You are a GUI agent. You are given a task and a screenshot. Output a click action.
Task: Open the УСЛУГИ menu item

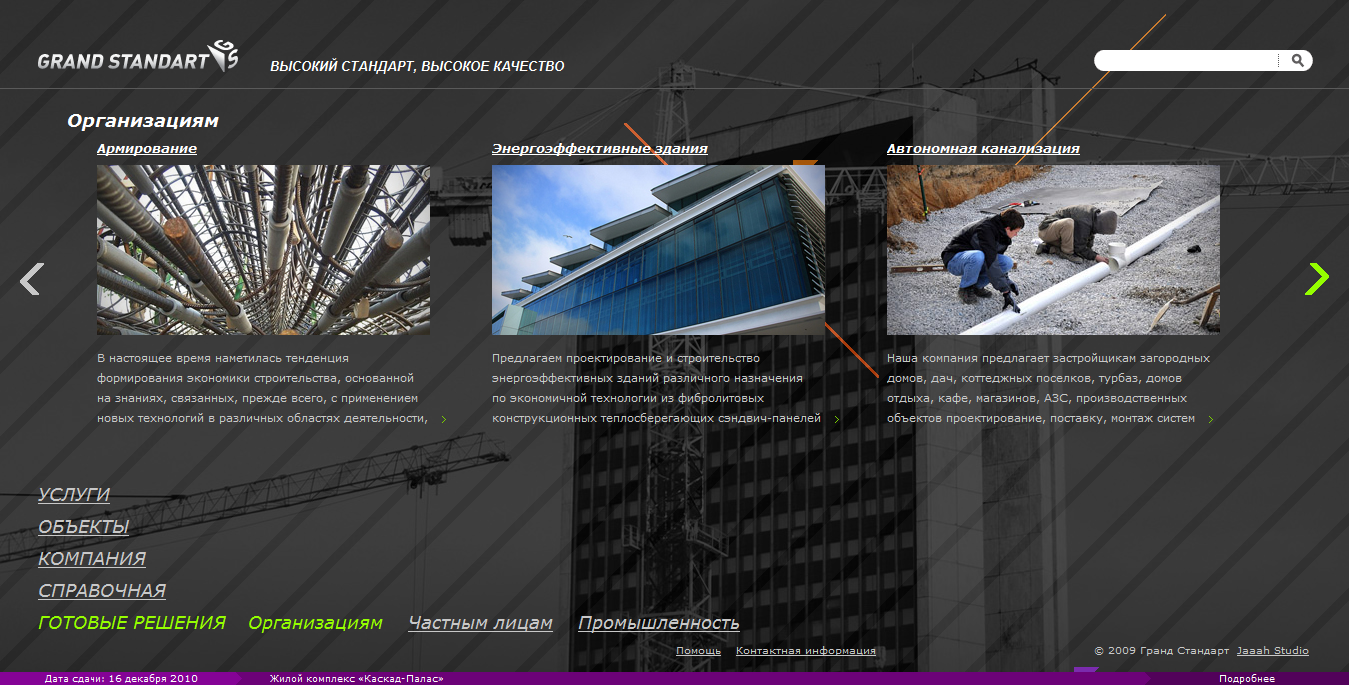click(74, 495)
